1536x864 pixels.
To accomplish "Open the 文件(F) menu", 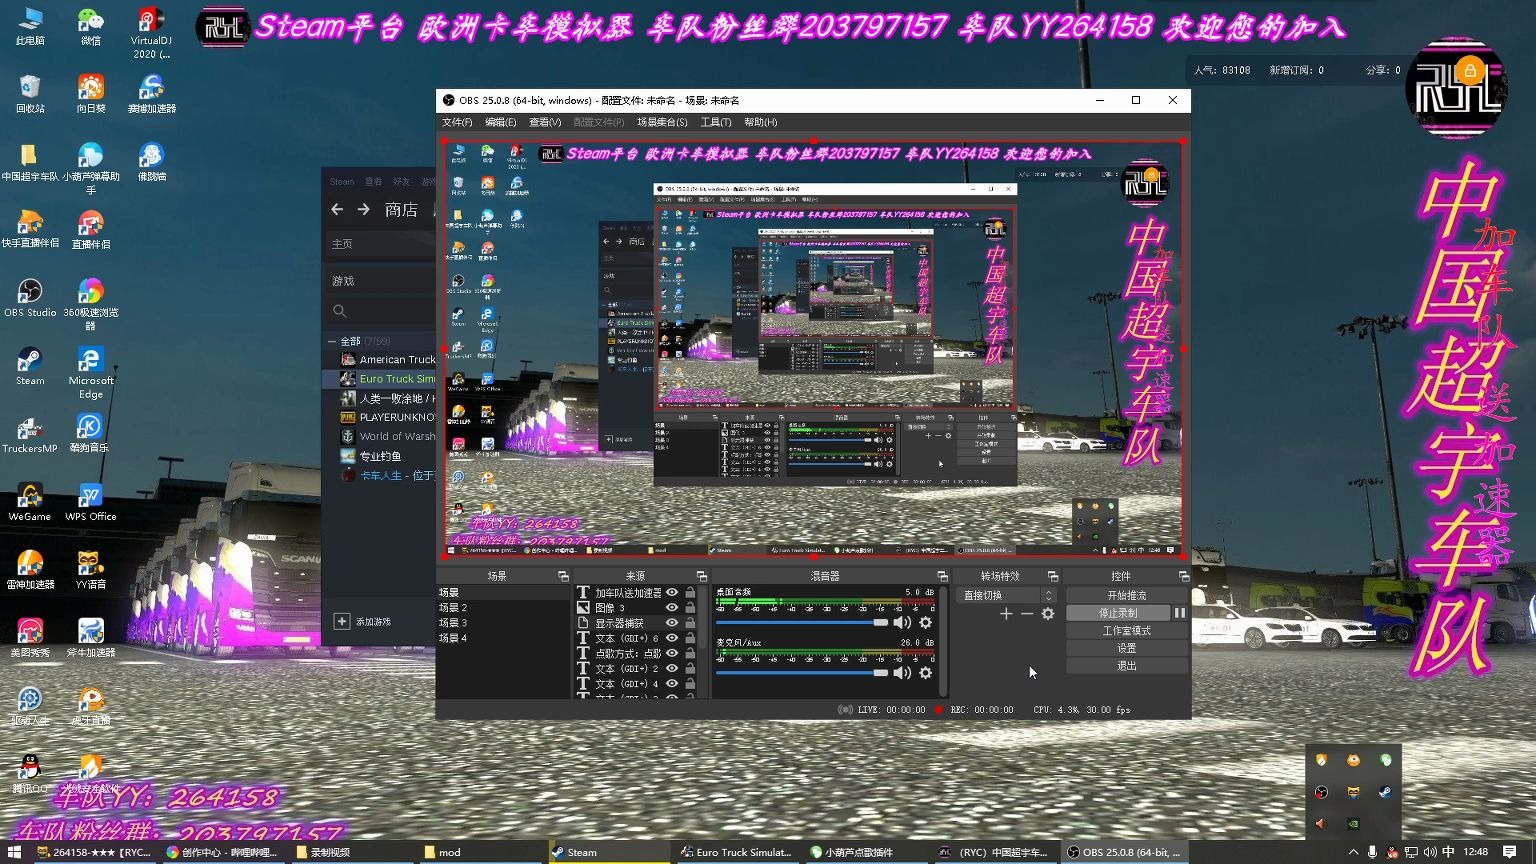I will tap(457, 122).
